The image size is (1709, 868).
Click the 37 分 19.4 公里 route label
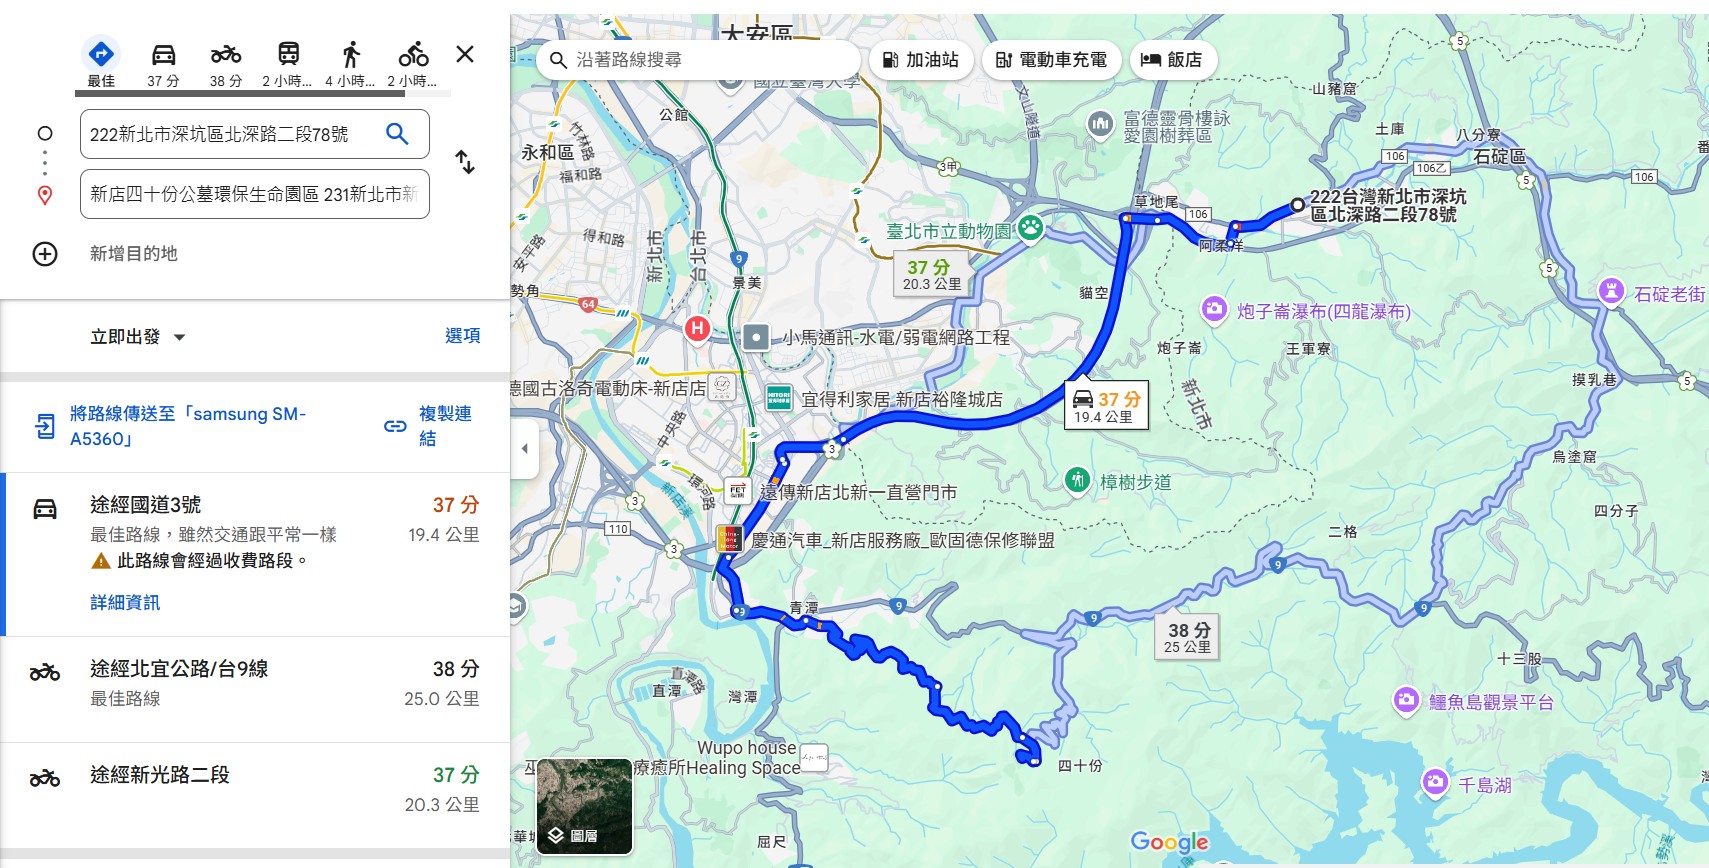click(1106, 405)
